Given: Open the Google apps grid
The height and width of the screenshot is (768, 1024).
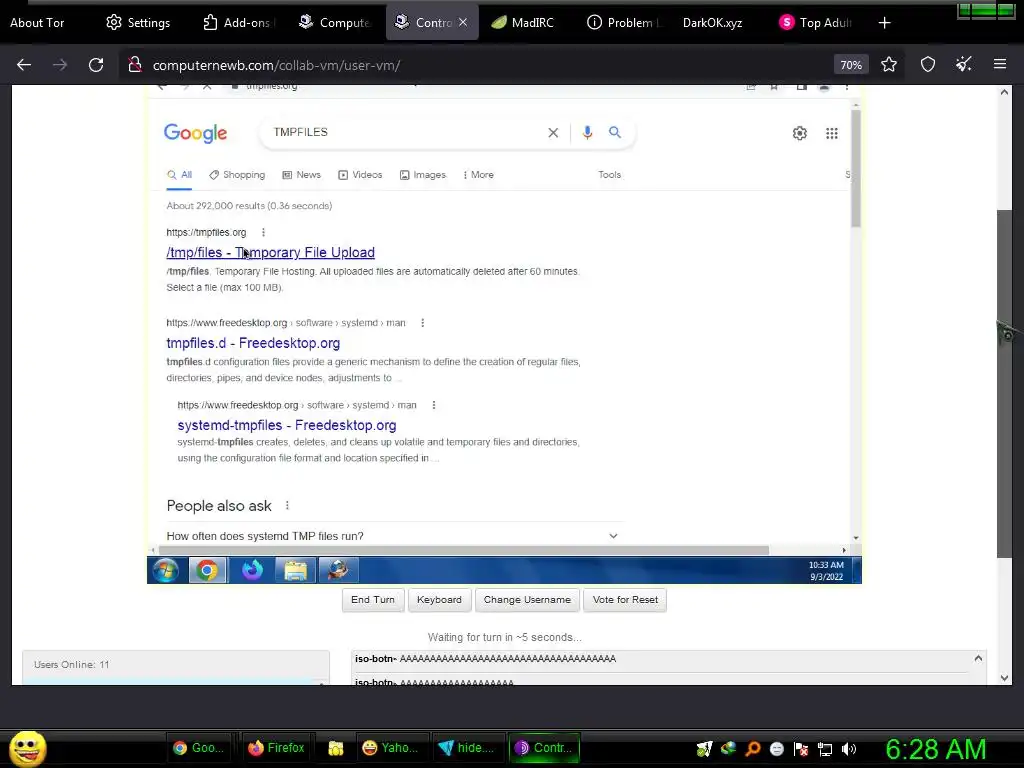Looking at the screenshot, I should (831, 133).
